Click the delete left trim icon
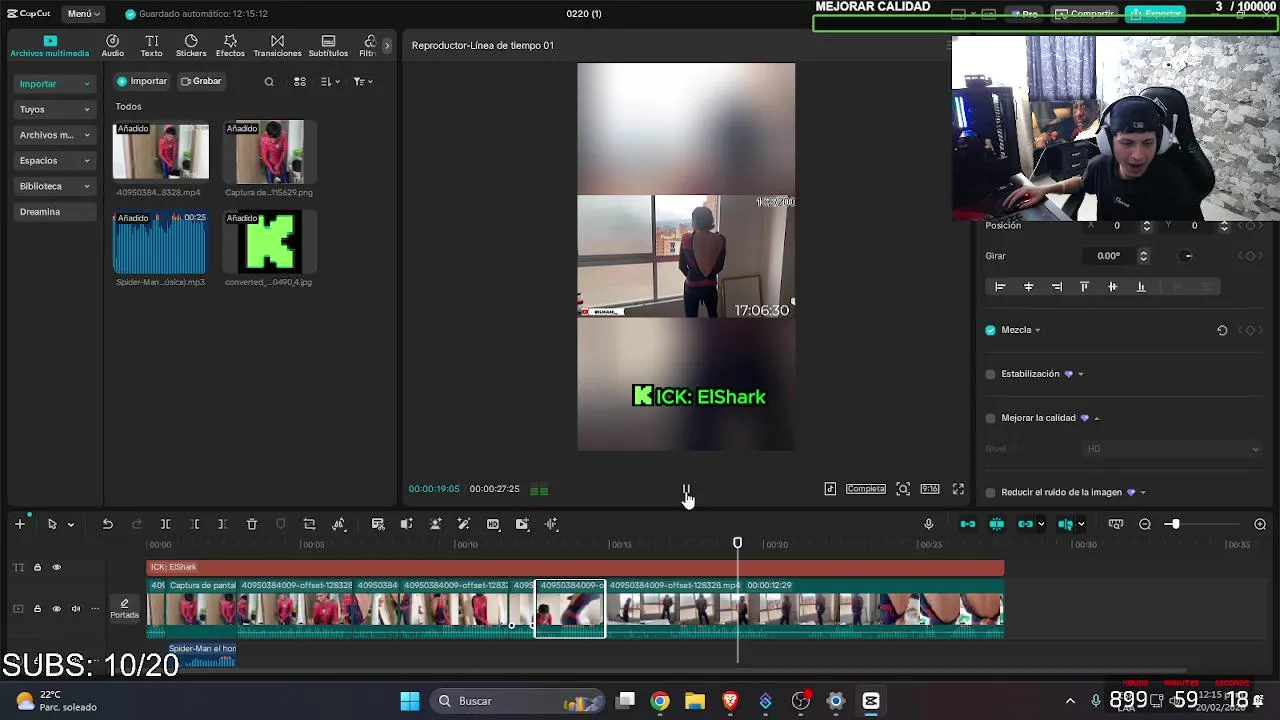The image size is (1280, 720). pyautogui.click(x=195, y=524)
